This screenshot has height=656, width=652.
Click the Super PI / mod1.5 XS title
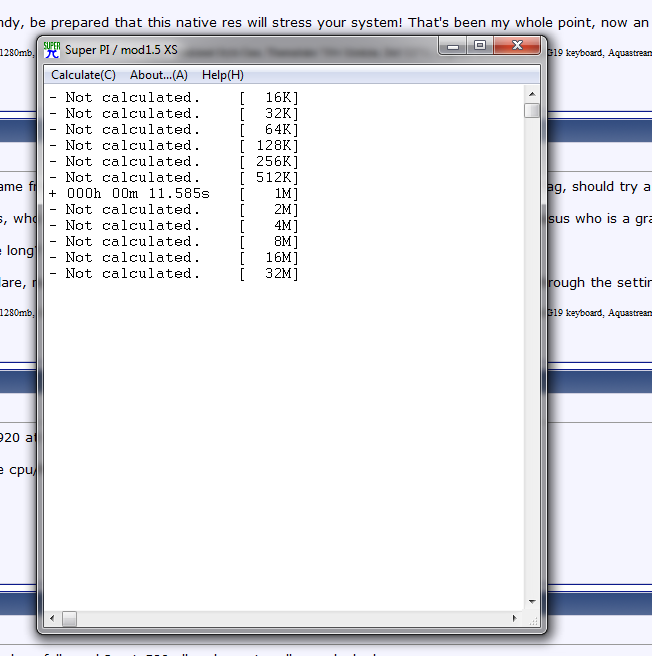pyautogui.click(x=121, y=50)
